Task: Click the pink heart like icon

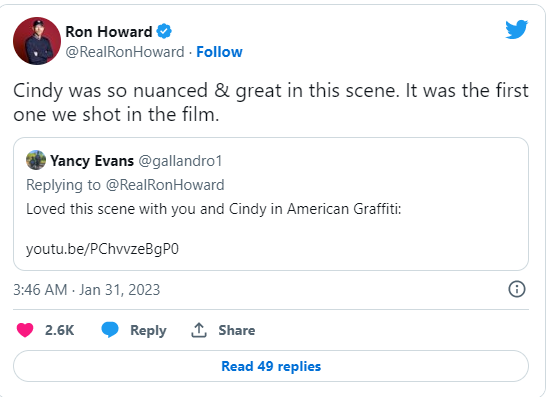Action: coord(25,330)
